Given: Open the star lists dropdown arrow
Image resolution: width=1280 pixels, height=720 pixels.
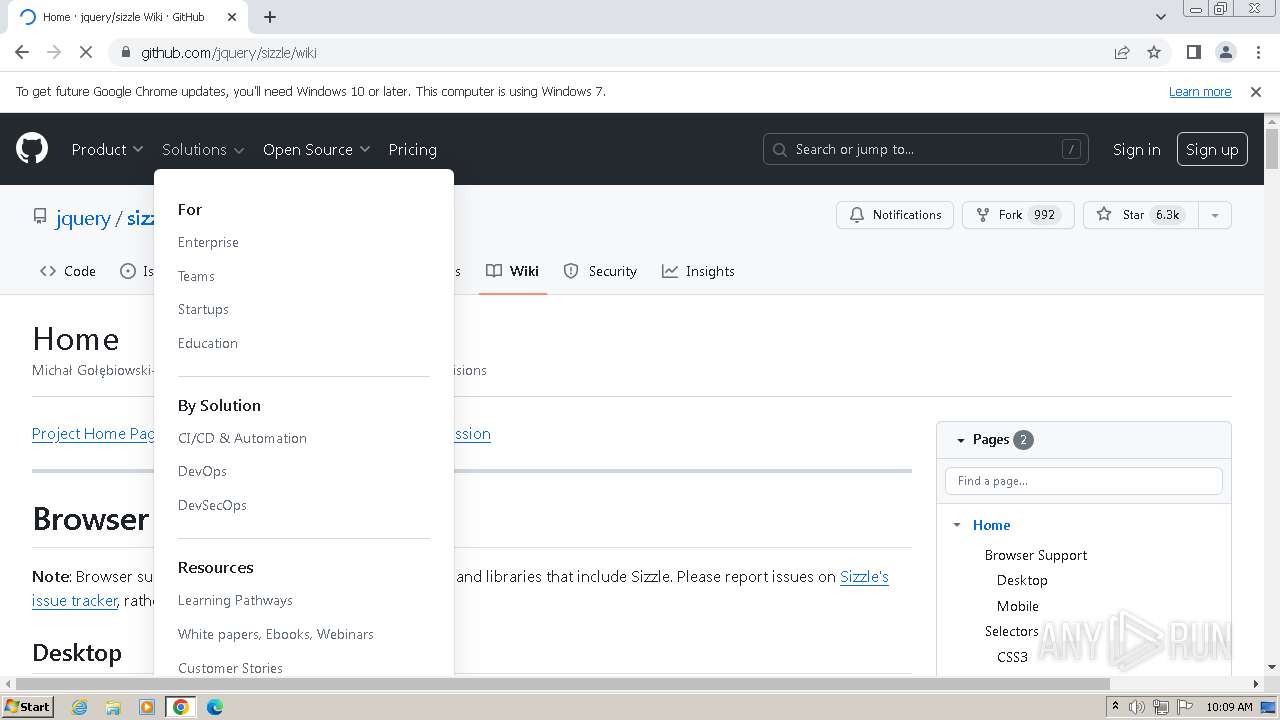Looking at the screenshot, I should [1215, 215].
